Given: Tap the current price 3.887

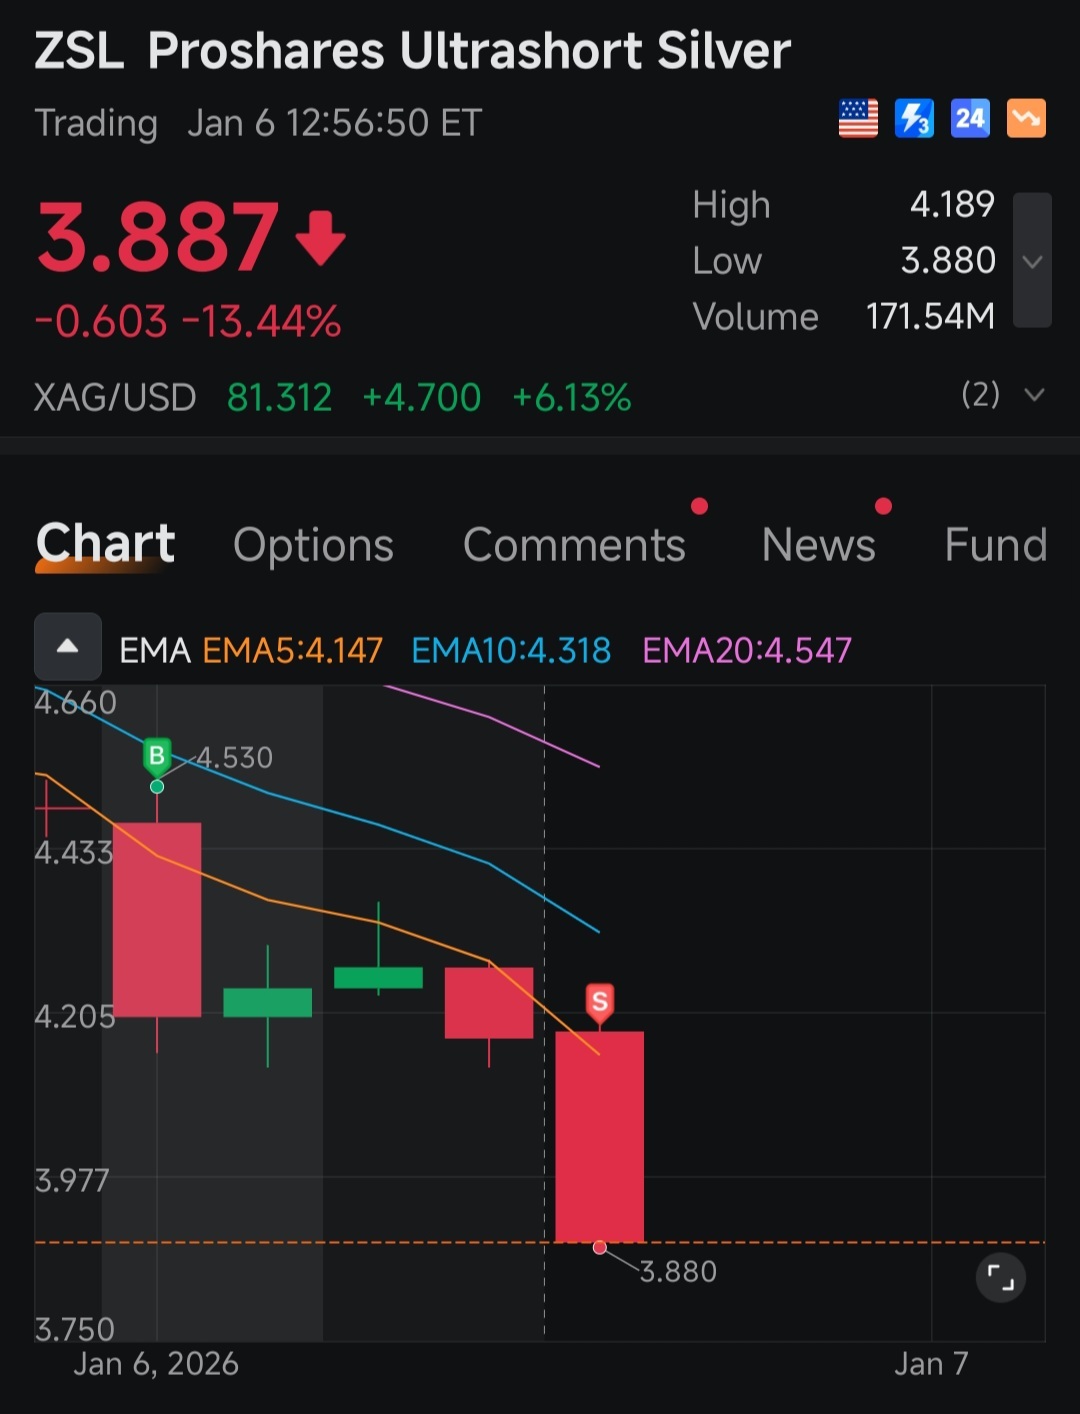Looking at the screenshot, I should (157, 237).
